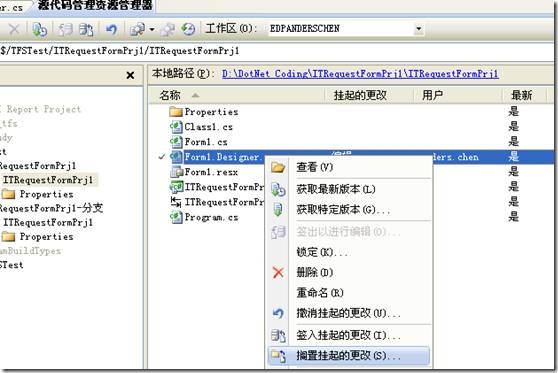Image resolution: width=558 pixels, height=373 pixels.
Task: Close the folders pane with the X
Action: pyautogui.click(x=130, y=75)
